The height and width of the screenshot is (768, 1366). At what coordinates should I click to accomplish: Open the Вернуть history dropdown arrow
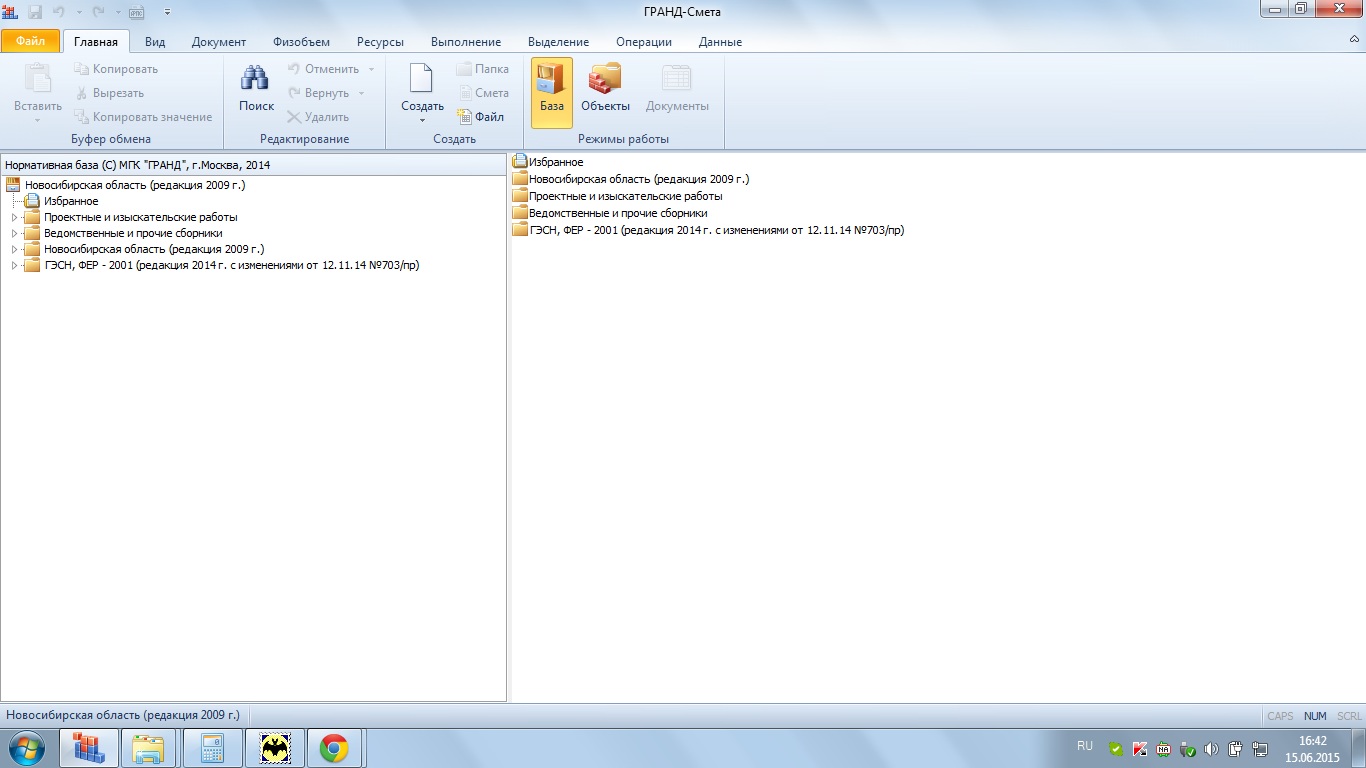tap(361, 93)
